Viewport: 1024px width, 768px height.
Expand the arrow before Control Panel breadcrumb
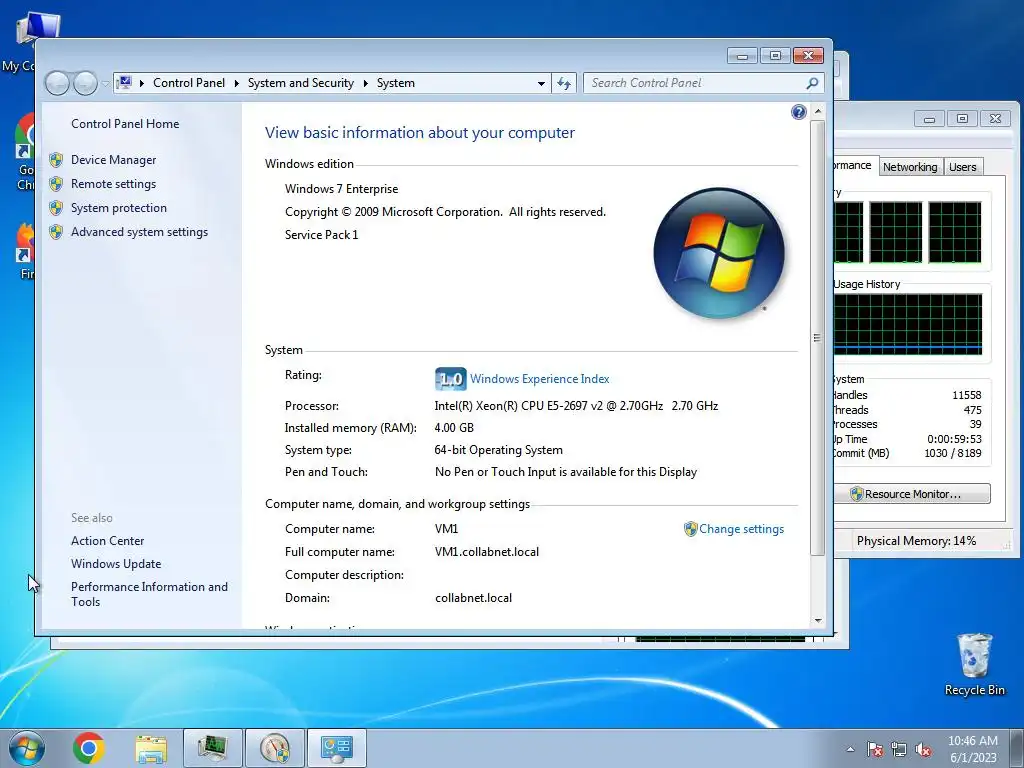(142, 83)
